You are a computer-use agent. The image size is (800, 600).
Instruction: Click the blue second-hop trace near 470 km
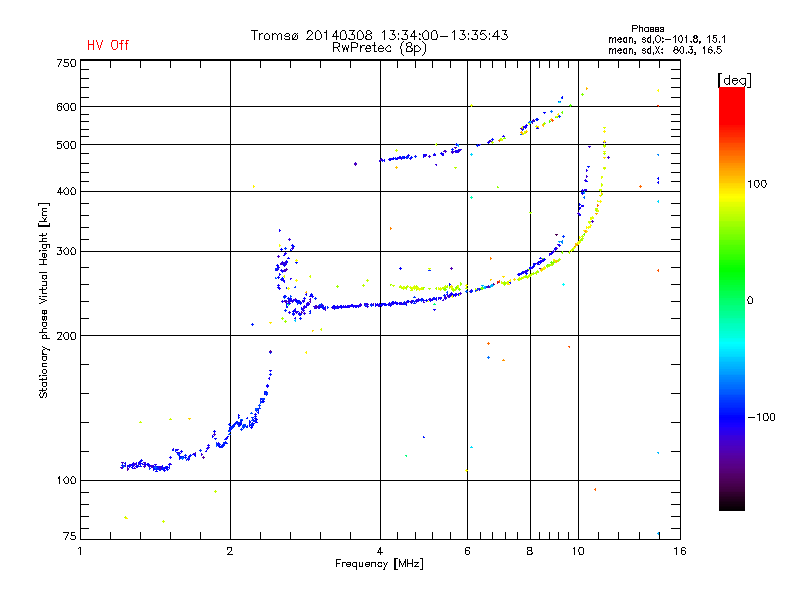coord(421,155)
